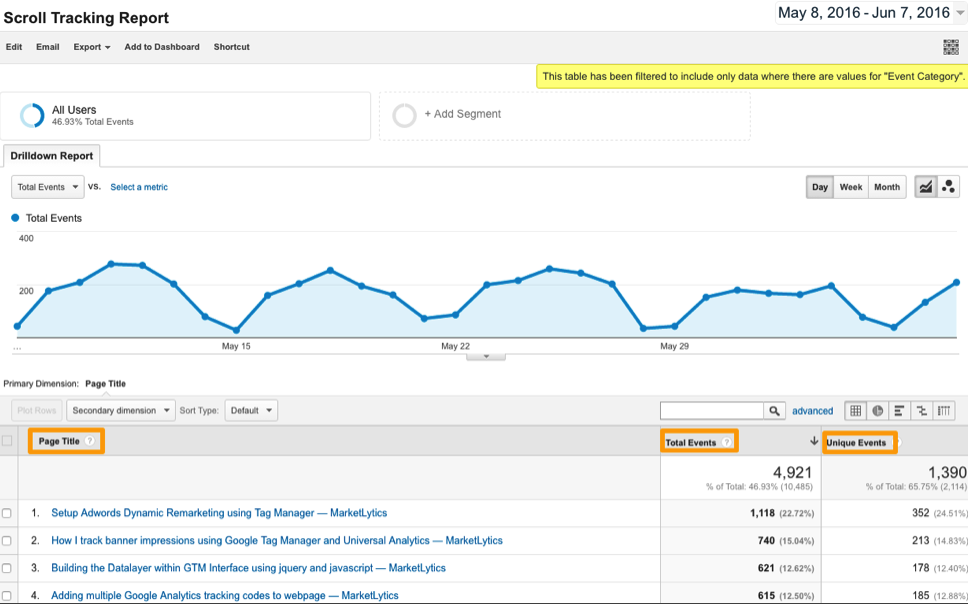The width and height of the screenshot is (968, 604).
Task: Switch to motion chart view
Action: click(949, 187)
